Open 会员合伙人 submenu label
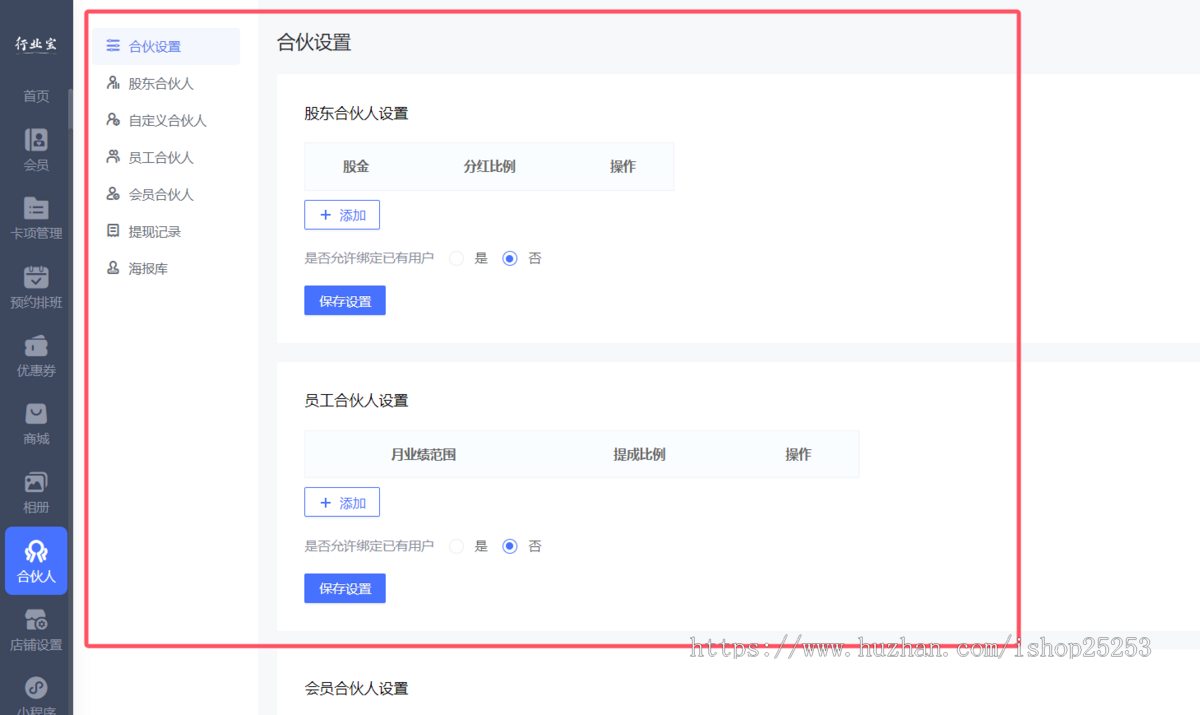Screen dimensions: 1200x715 tap(161, 195)
